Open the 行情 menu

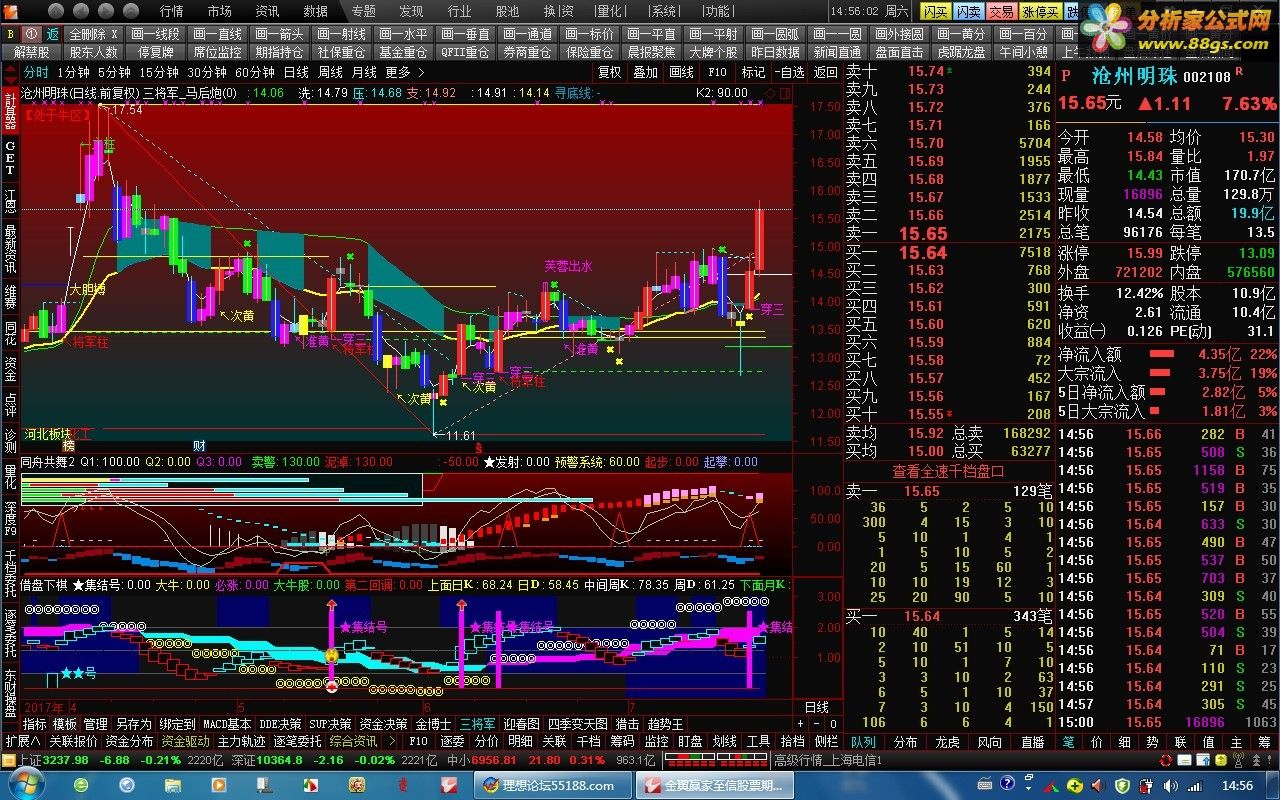(x=172, y=11)
